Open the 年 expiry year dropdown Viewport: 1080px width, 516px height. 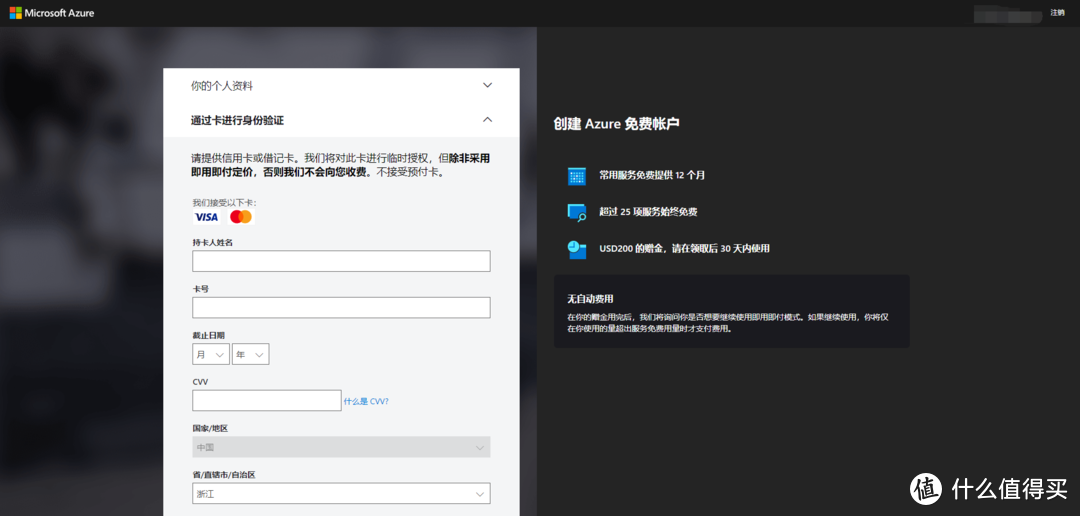(x=250, y=354)
